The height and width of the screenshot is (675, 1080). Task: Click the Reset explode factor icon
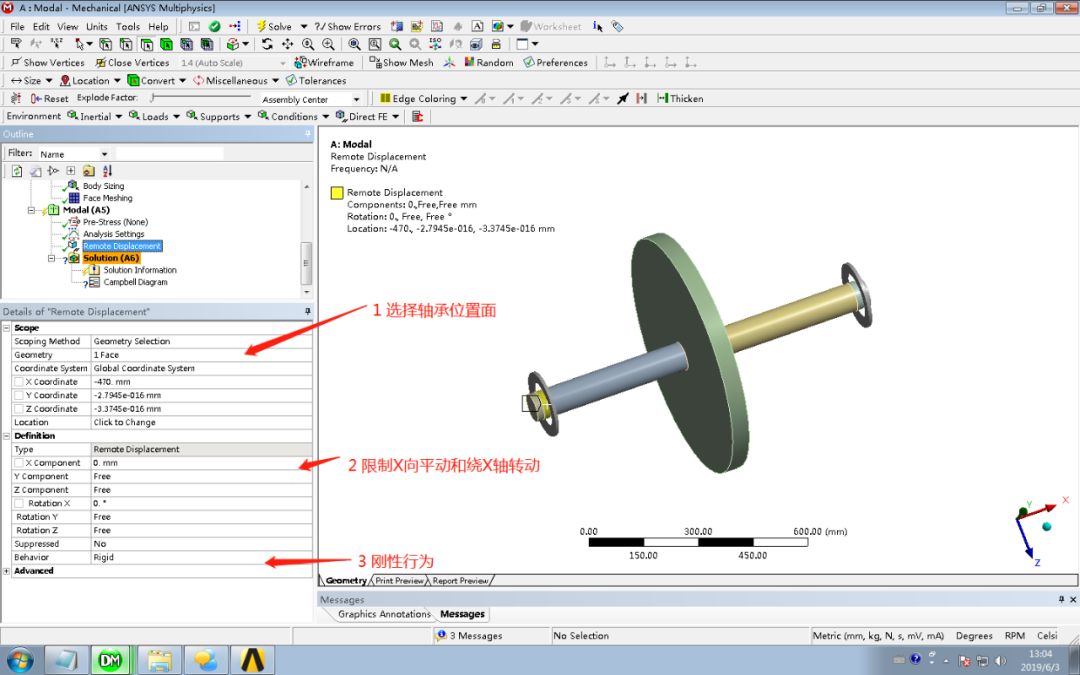coord(36,98)
